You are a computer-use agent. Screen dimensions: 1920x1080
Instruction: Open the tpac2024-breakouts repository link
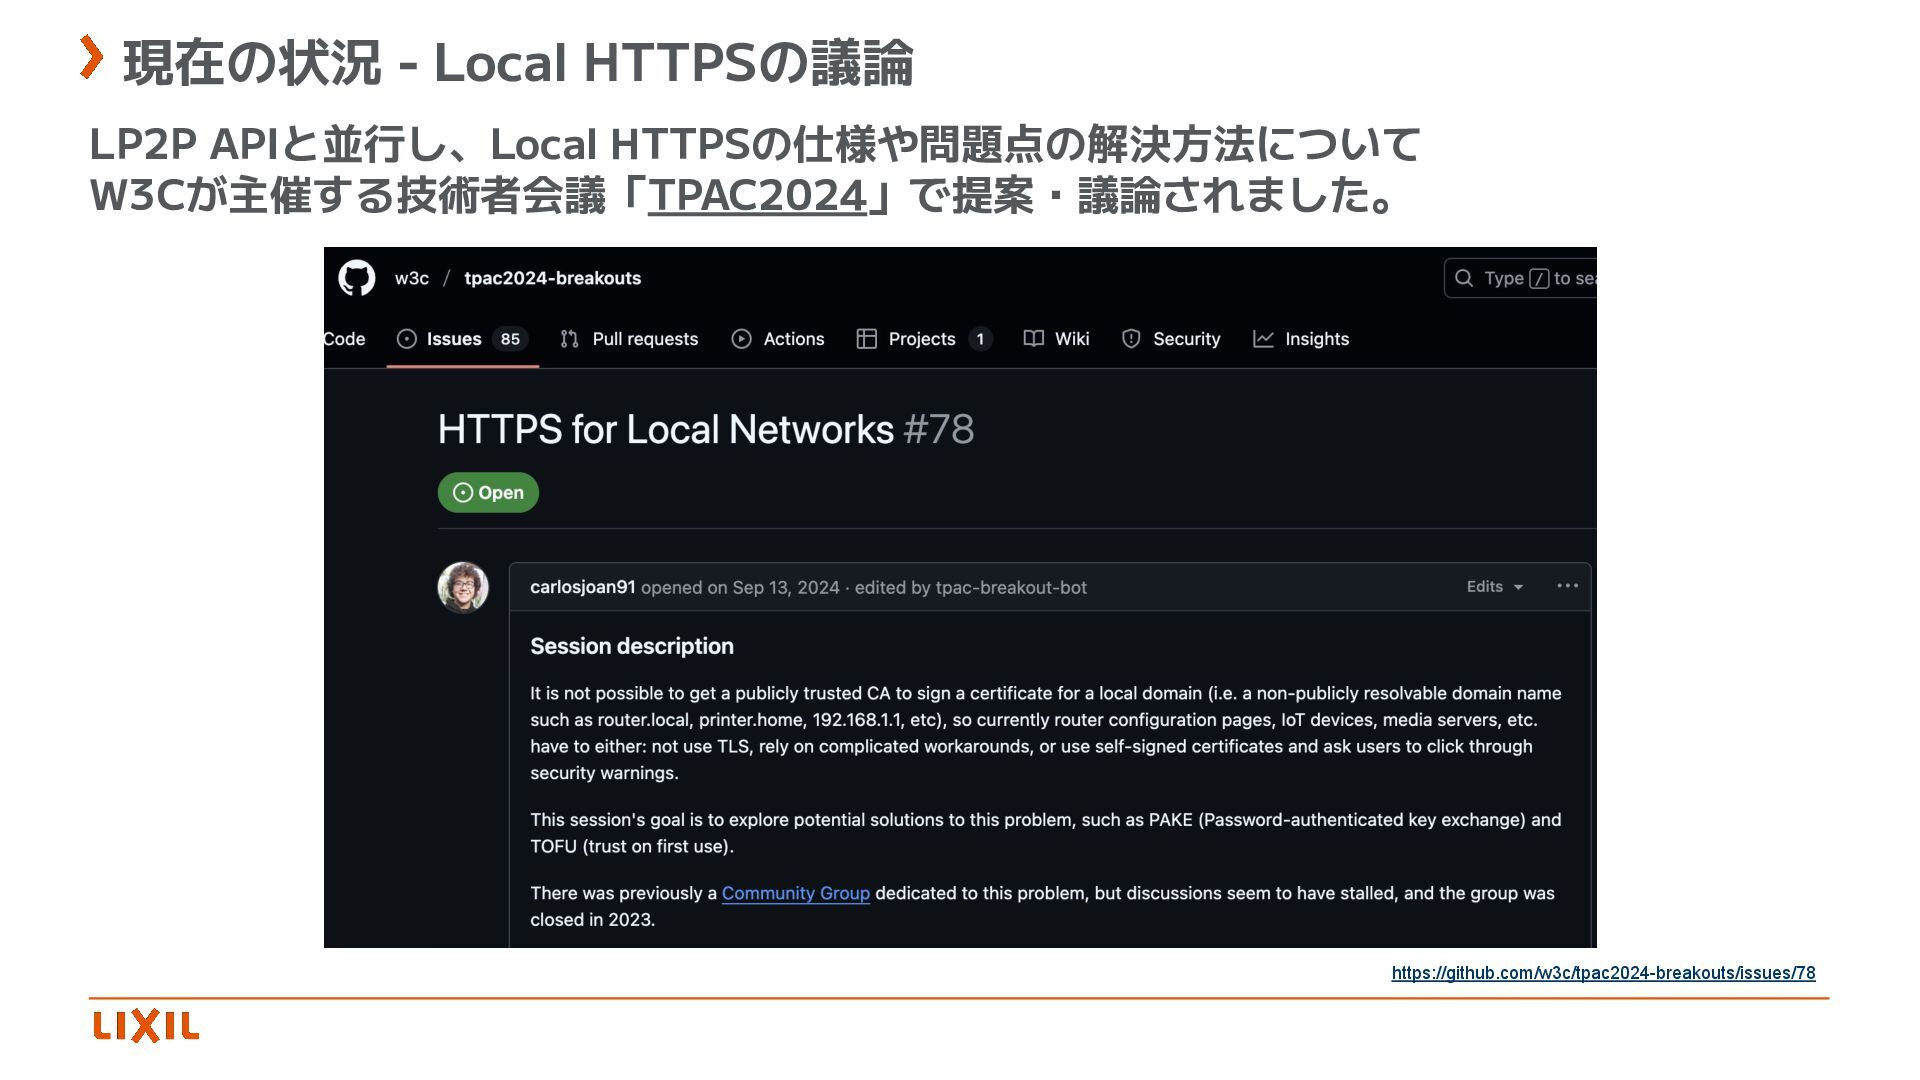tap(552, 278)
